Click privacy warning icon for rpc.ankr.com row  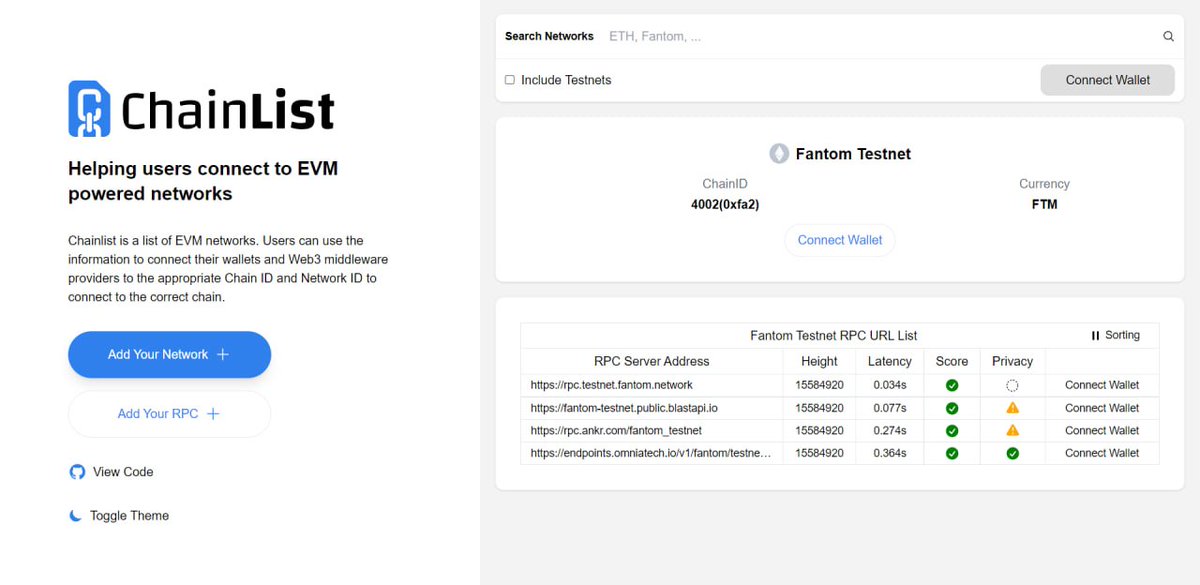point(1012,431)
